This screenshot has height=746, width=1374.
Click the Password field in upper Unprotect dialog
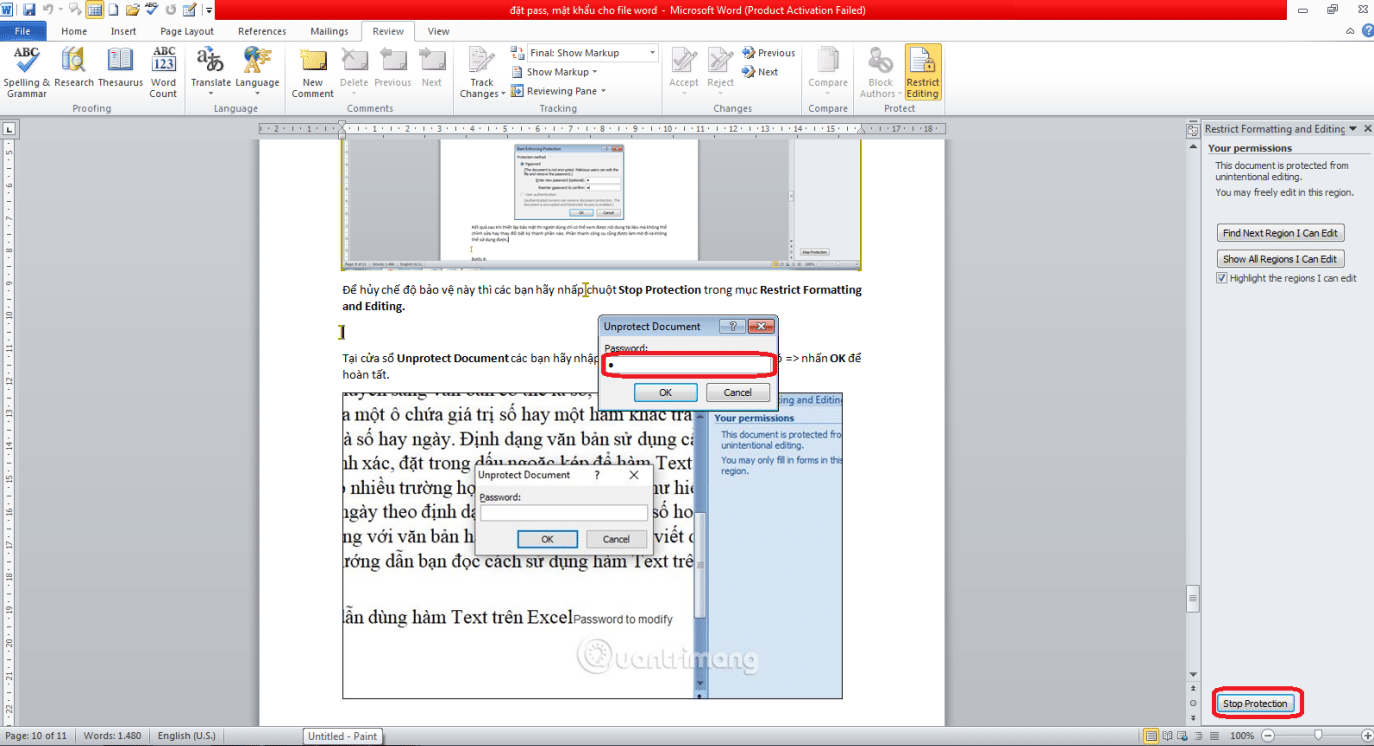point(689,365)
